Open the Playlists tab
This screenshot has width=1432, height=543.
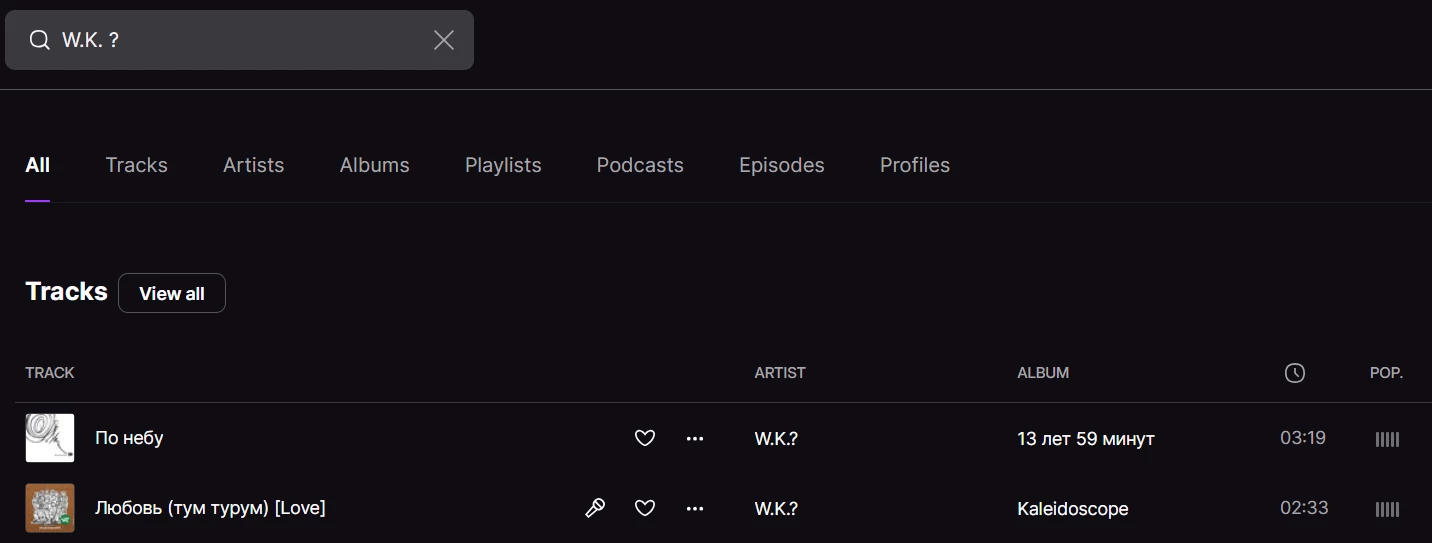click(x=503, y=165)
